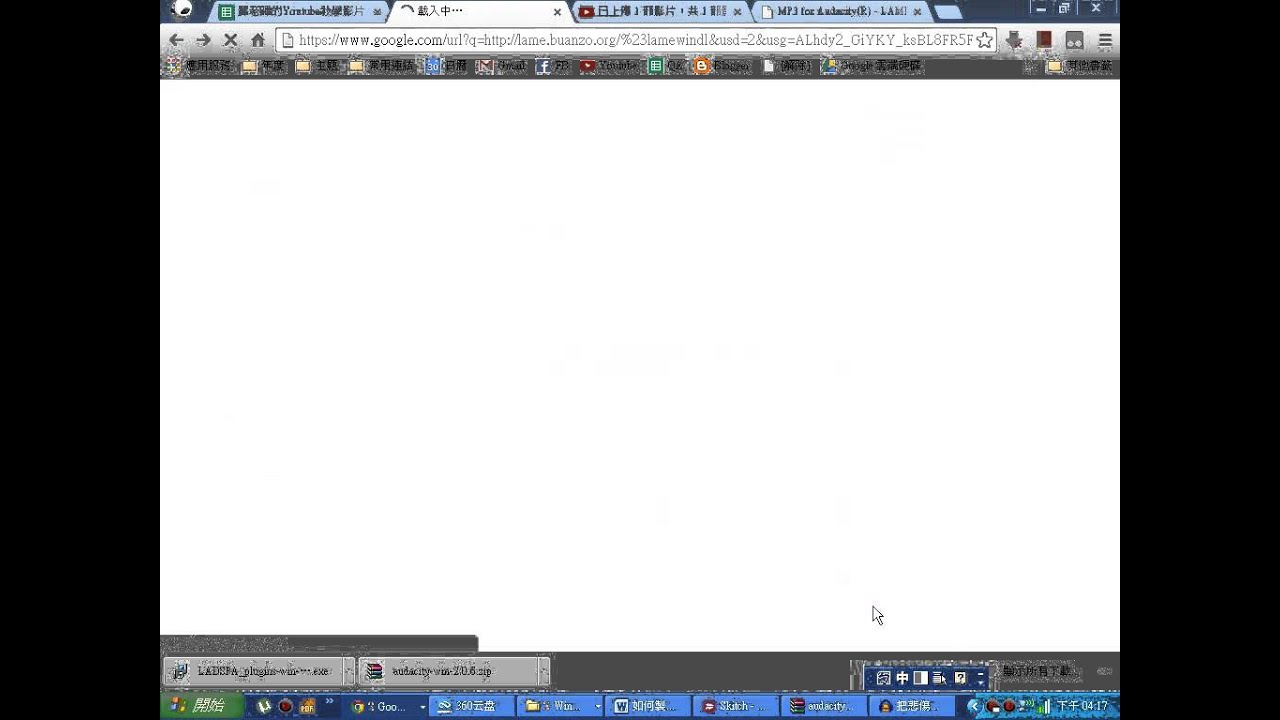Viewport: 1280px width, 720px height.
Task: Show all downloads link
Action: [1037, 671]
